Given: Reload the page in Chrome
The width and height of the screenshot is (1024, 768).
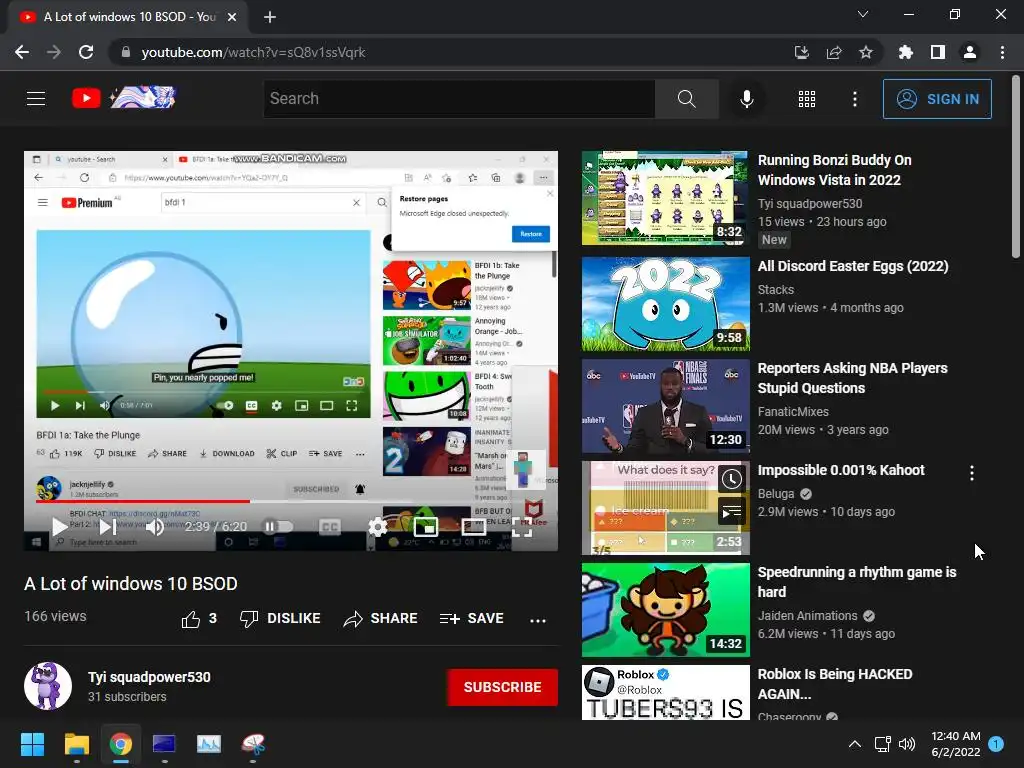Looking at the screenshot, I should (x=86, y=52).
